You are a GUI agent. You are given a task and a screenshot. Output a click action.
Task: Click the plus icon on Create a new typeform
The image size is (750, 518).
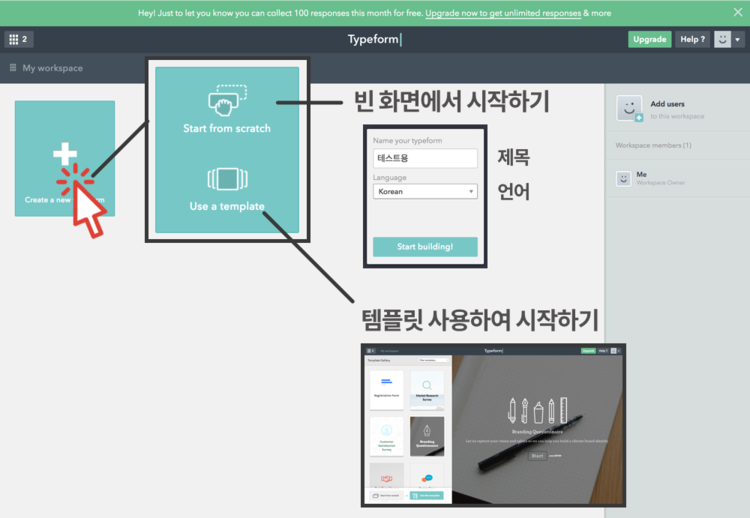(x=65, y=153)
